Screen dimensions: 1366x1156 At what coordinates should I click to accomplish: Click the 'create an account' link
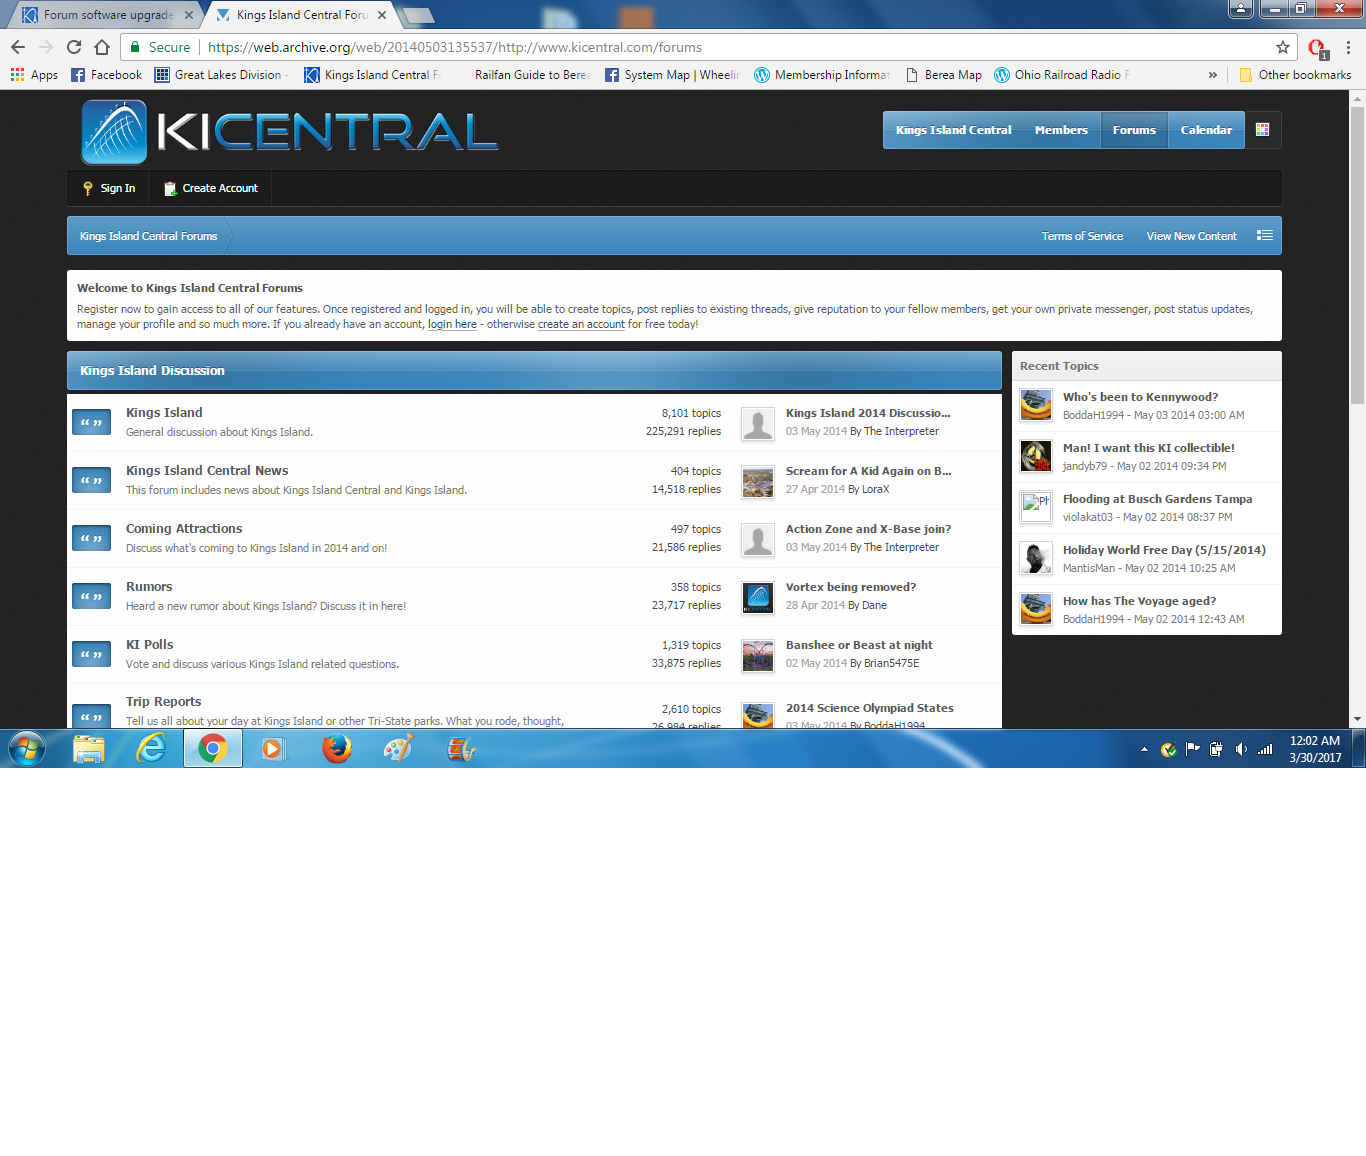581,324
